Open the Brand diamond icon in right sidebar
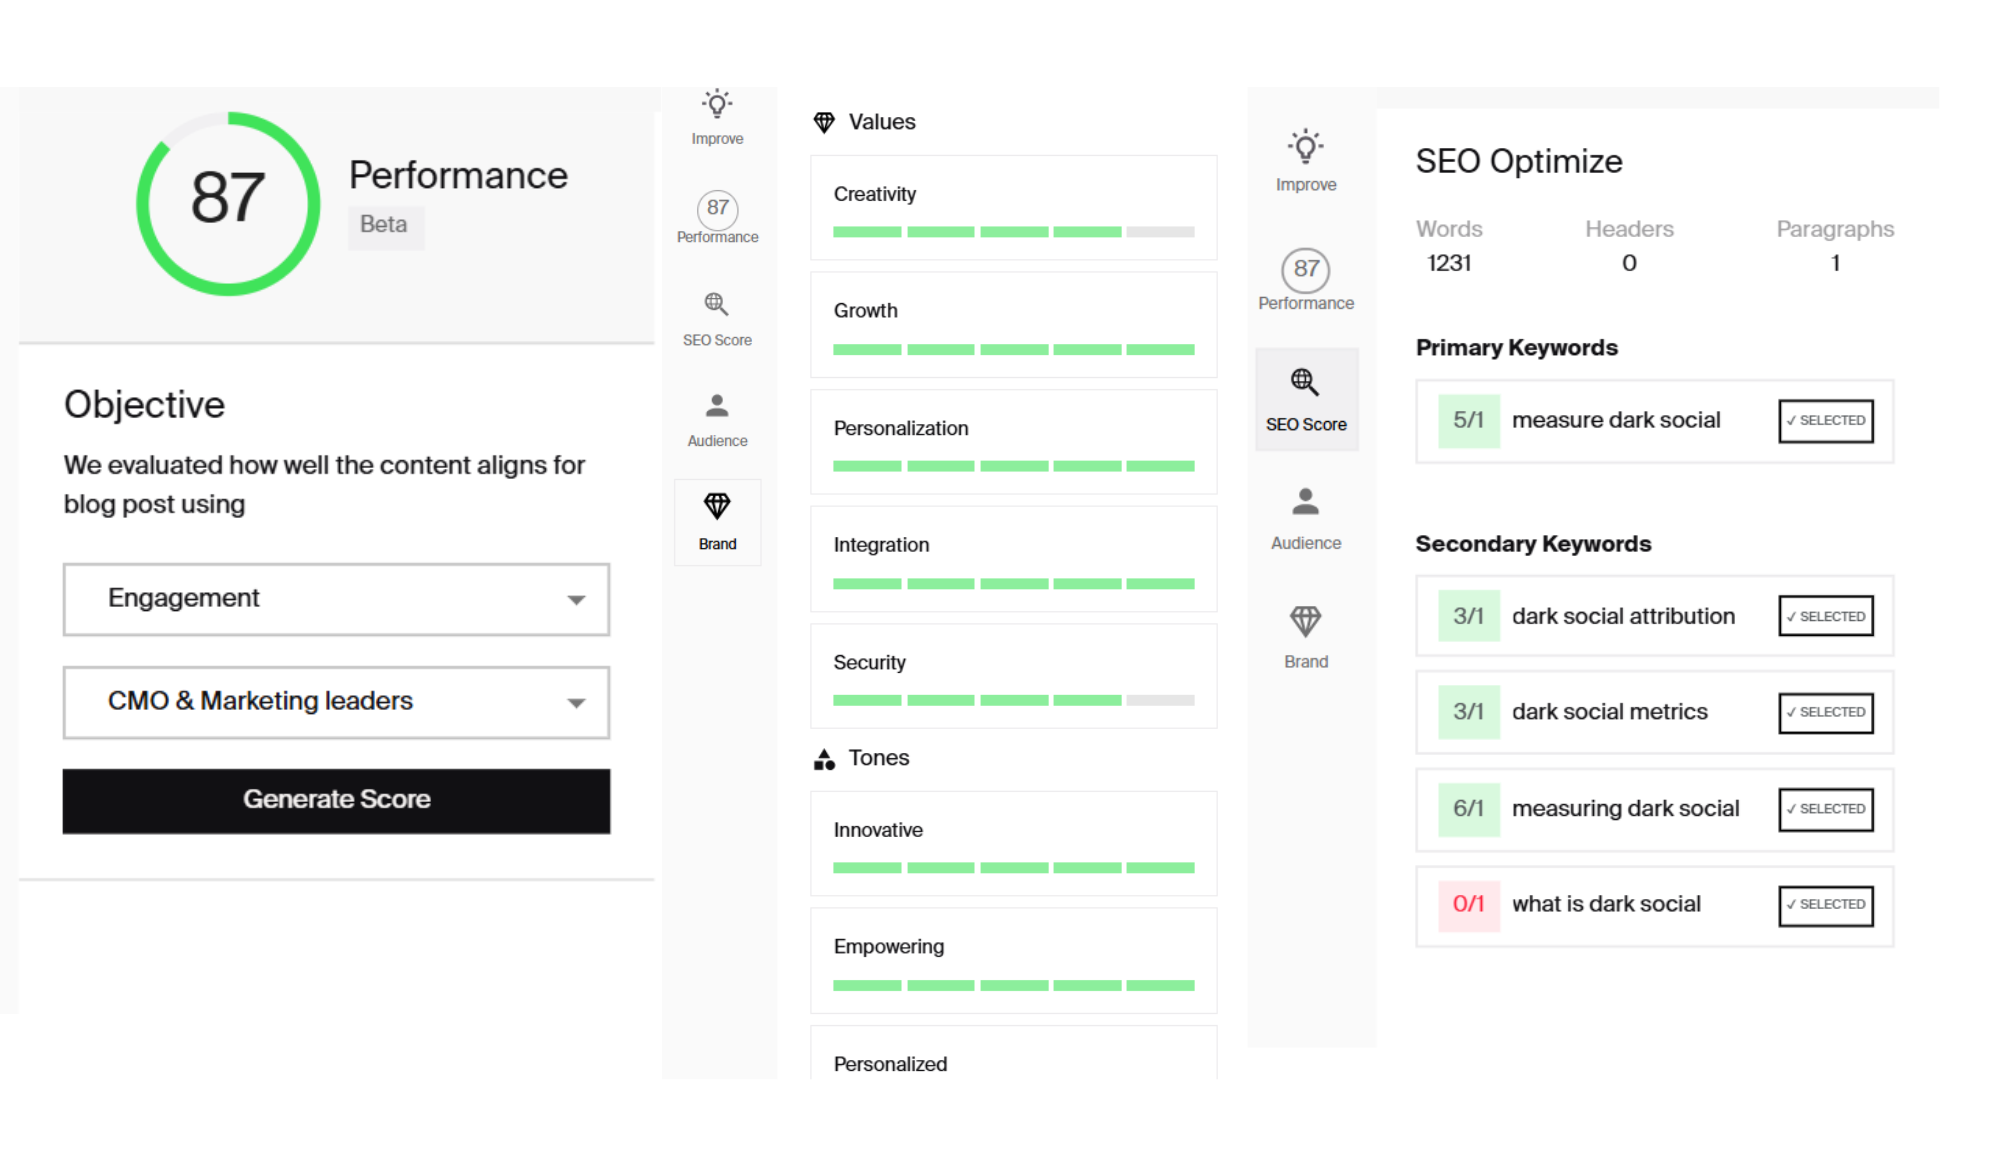The width and height of the screenshot is (2000, 1156). pyautogui.click(x=1305, y=622)
